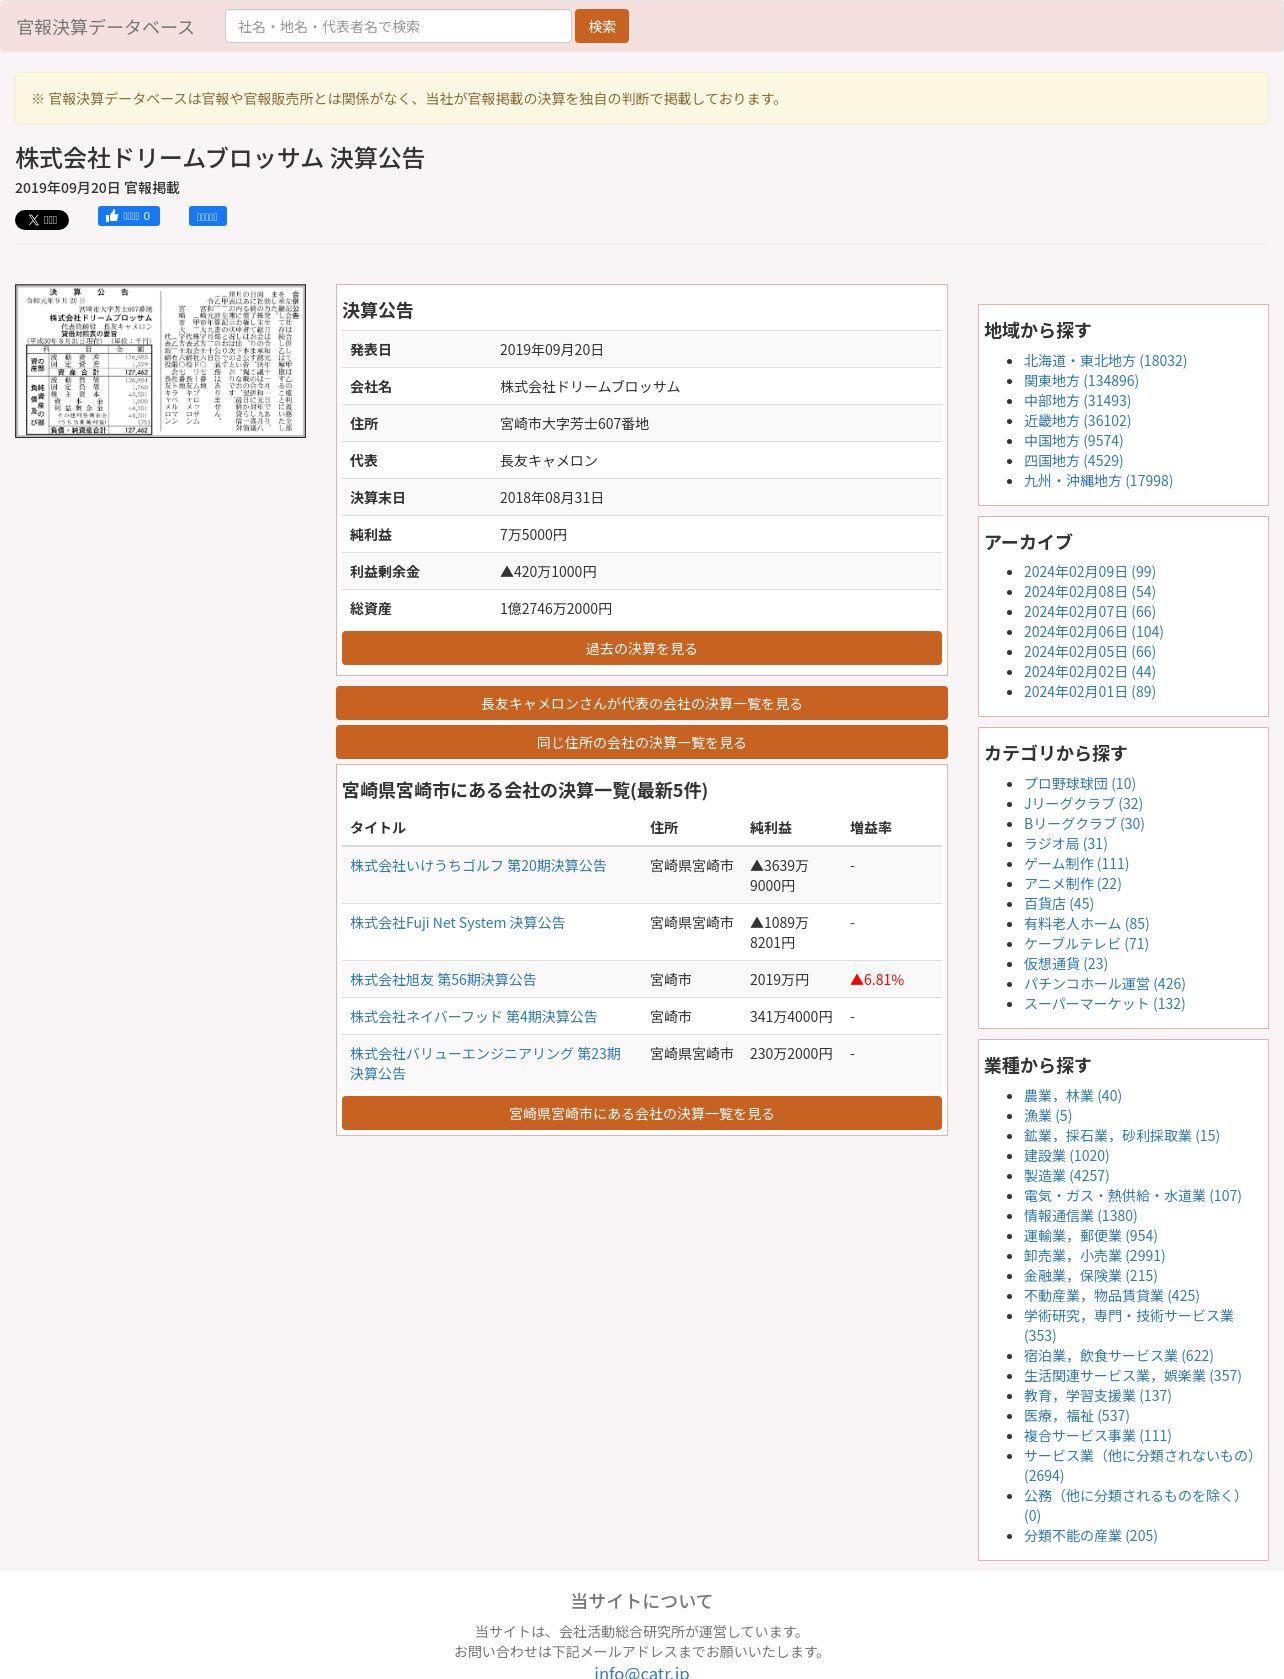The width and height of the screenshot is (1284, 1679).
Task: Open 仮想通貨 (23) category
Action: point(1066,964)
